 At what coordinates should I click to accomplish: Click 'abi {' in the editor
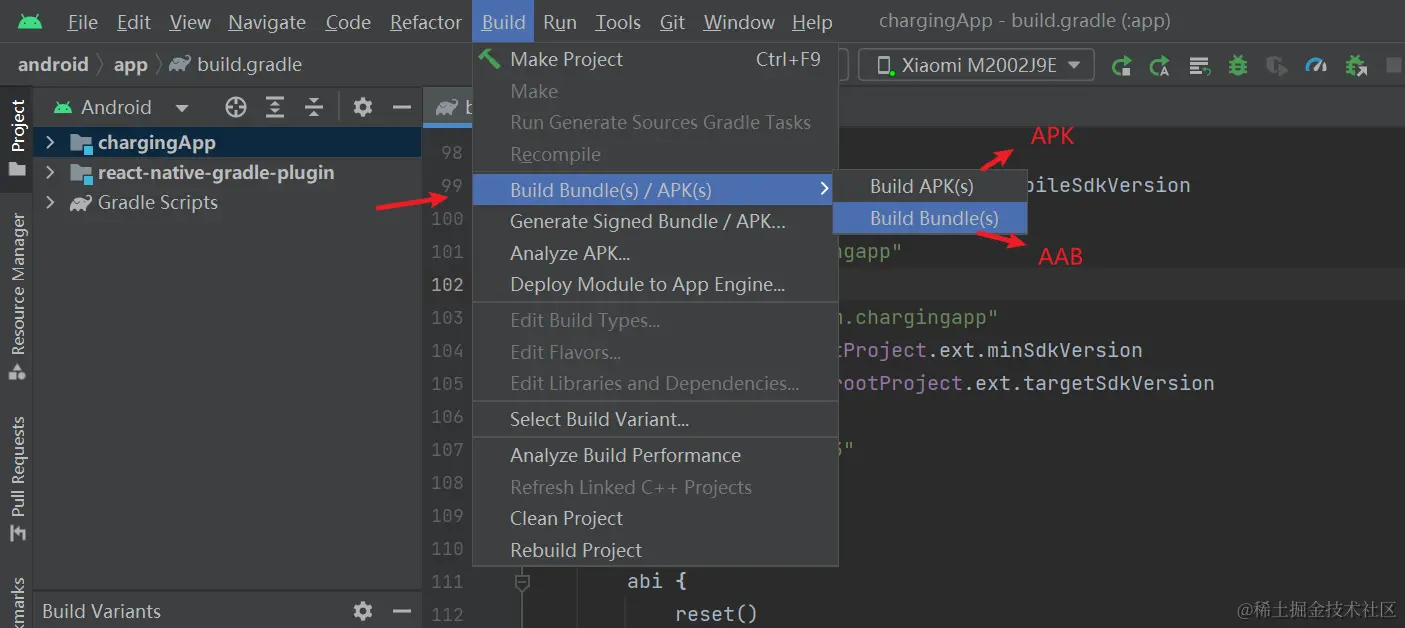[657, 581]
